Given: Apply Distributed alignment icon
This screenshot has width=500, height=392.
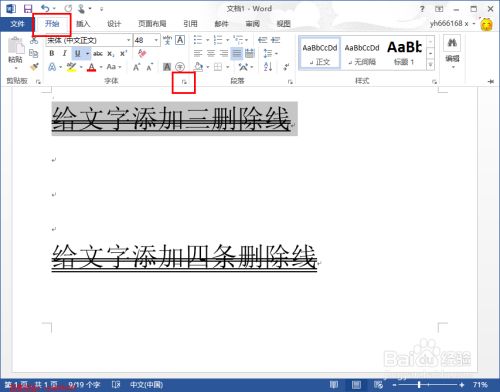Looking at the screenshot, I should pos(250,53).
